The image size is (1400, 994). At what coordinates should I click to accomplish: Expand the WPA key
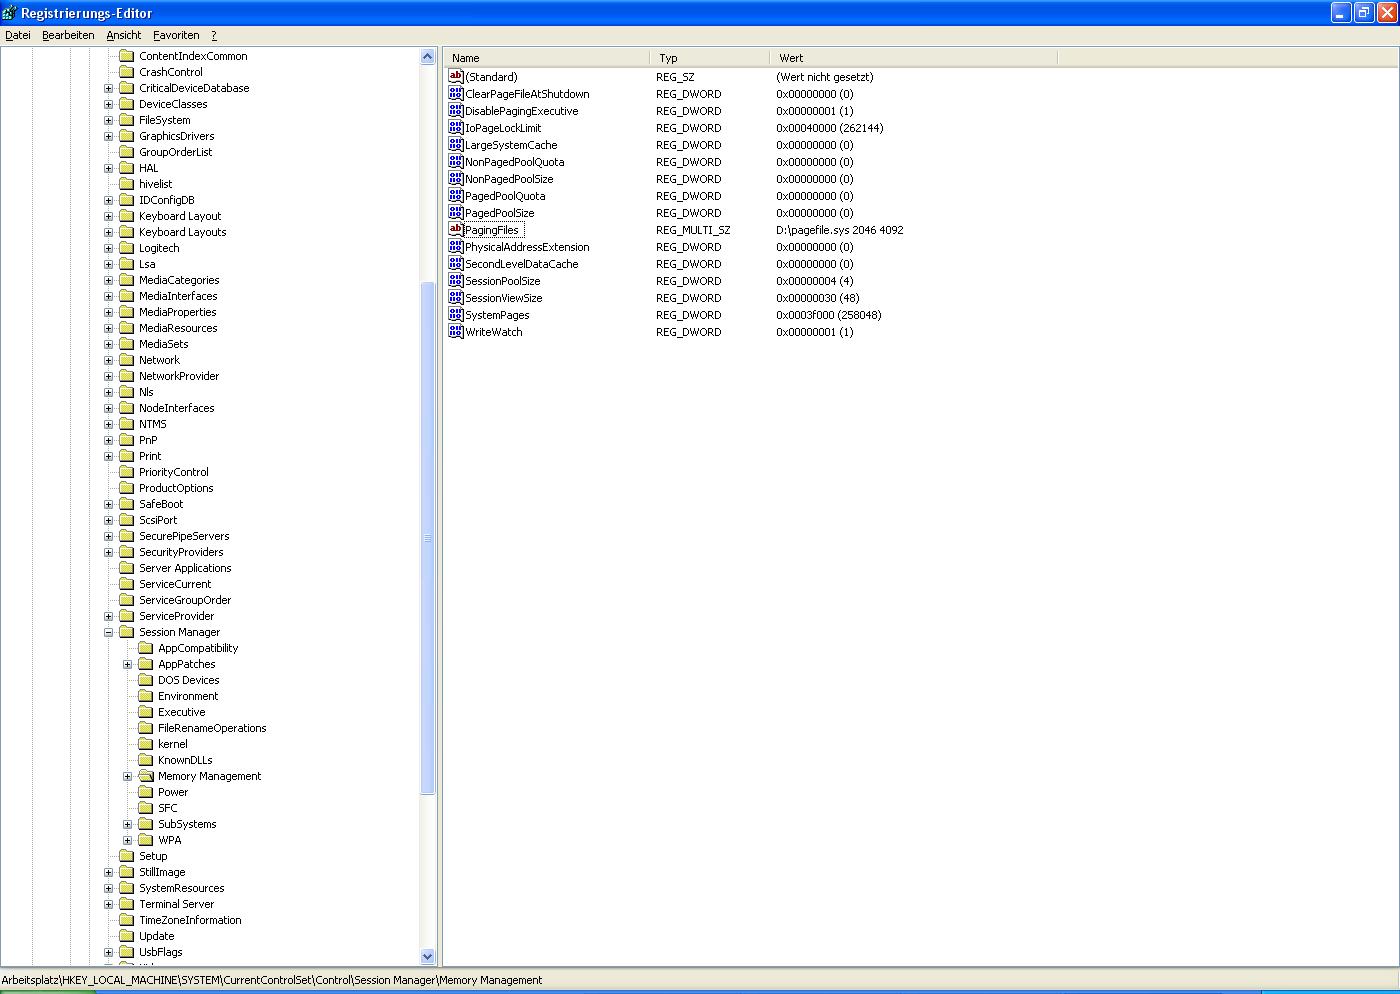point(128,840)
